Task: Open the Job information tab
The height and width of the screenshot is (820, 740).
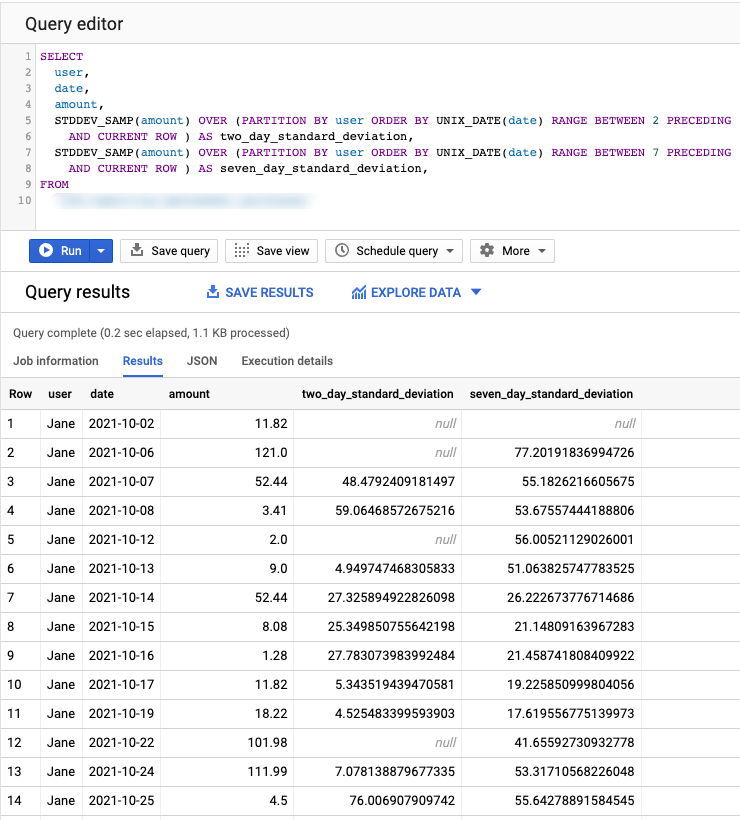Action: [56, 361]
